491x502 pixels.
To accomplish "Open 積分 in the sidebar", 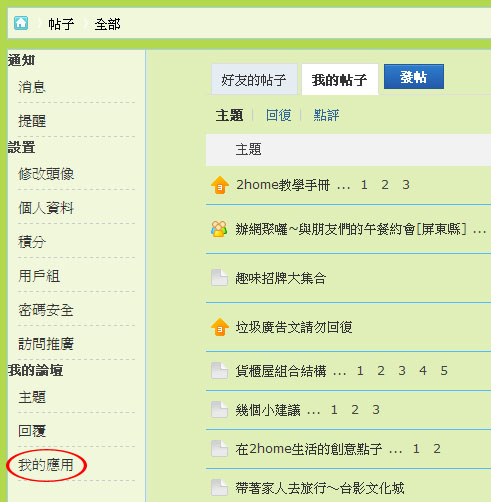I will coord(32,242).
